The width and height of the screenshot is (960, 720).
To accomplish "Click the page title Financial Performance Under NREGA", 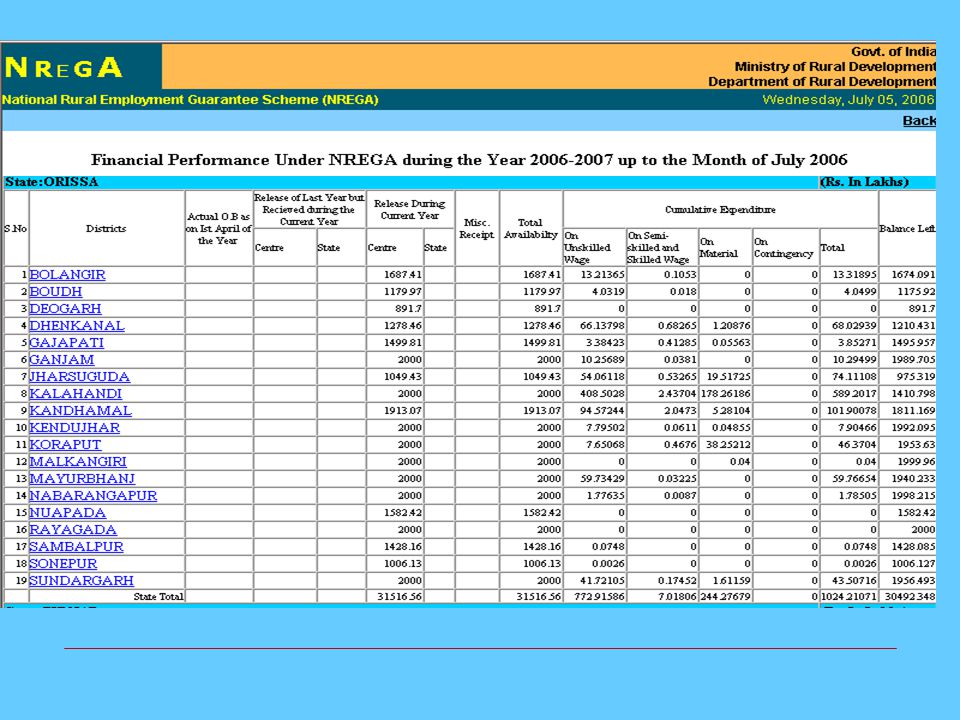I will pos(469,160).
